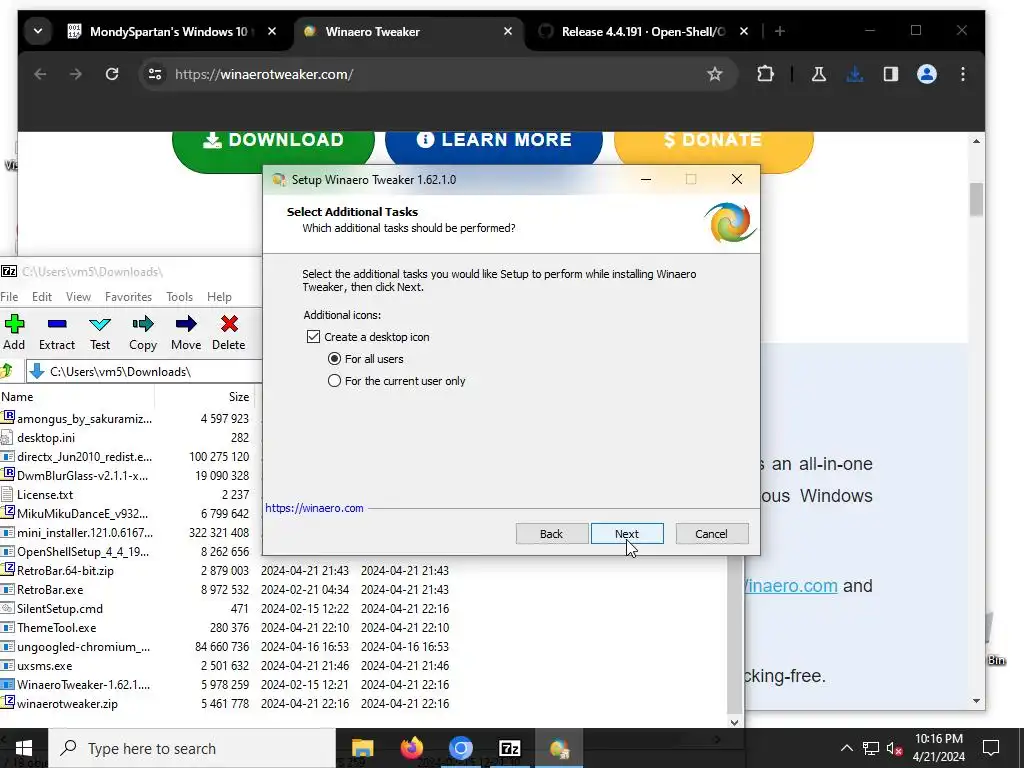Image resolution: width=1024 pixels, height=768 pixels.
Task: Select winaerotweaker.zip in the file list
Action: [67, 704]
